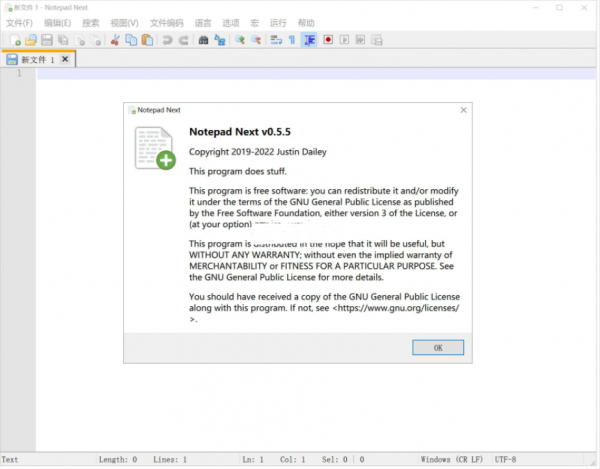The height and width of the screenshot is (469, 600).
Task: Open the 文件(F) menu
Action: click(19, 23)
